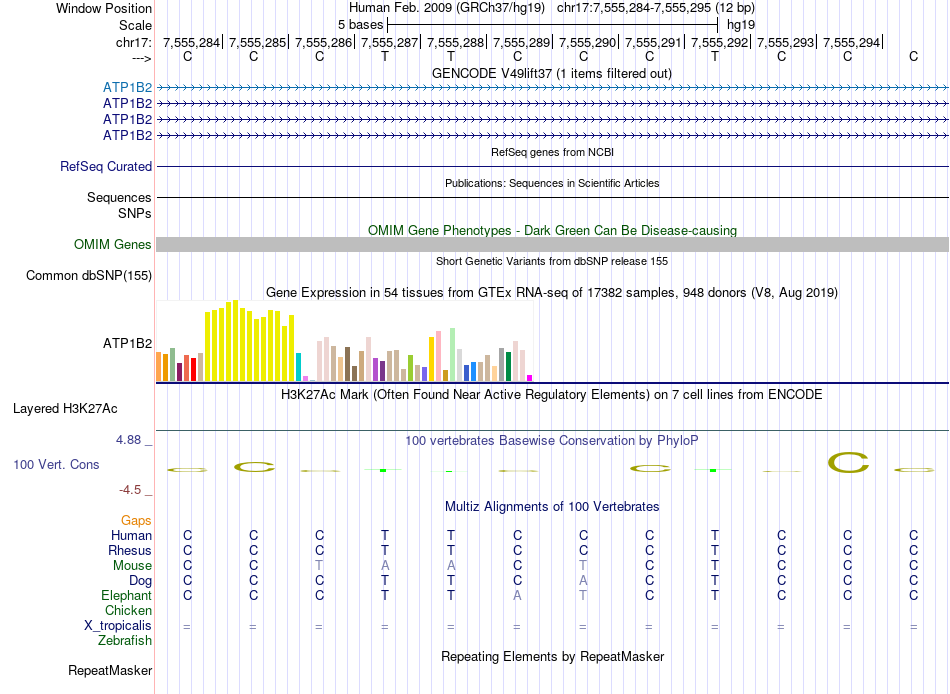Click the X_tropicalis species label

point(118,626)
